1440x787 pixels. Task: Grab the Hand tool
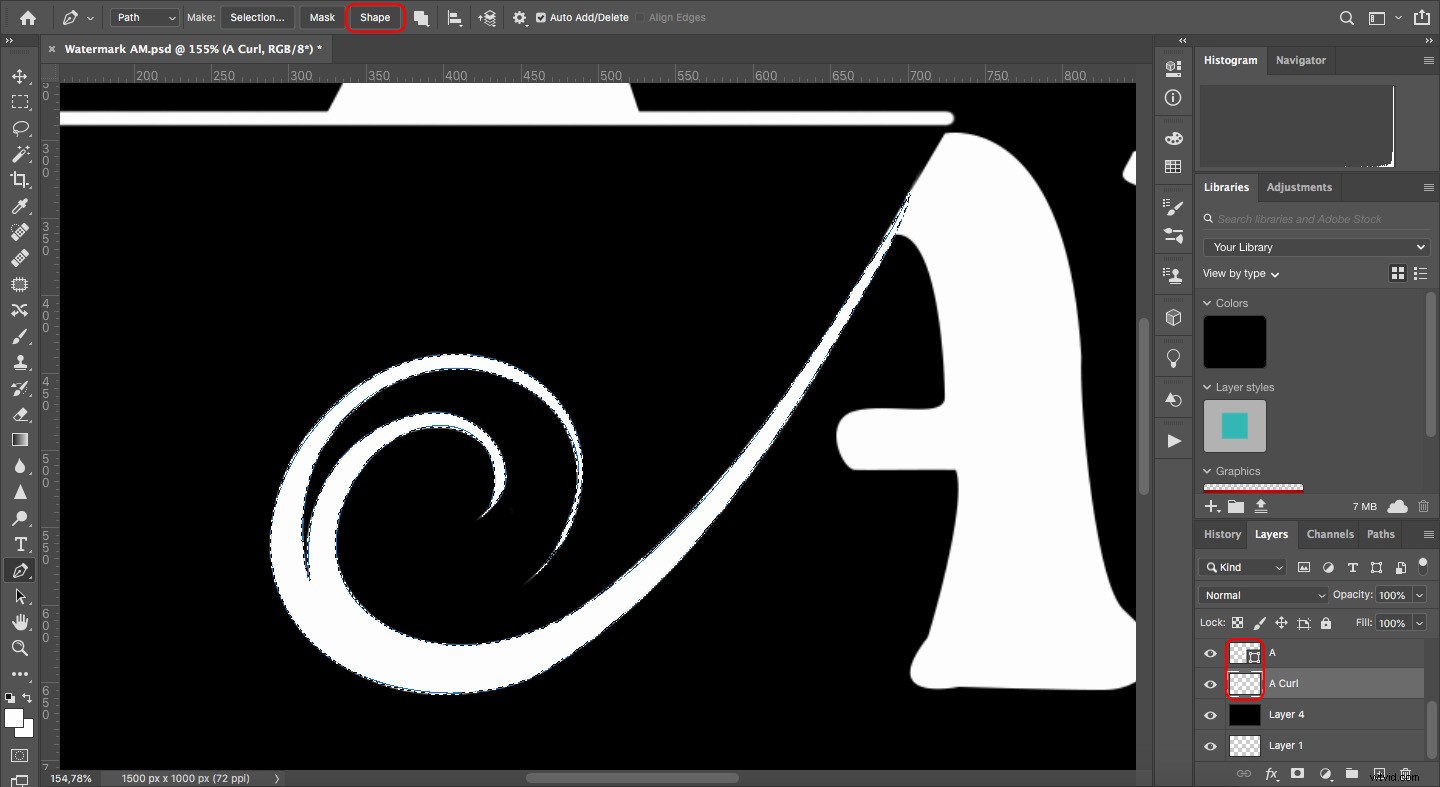(20, 622)
